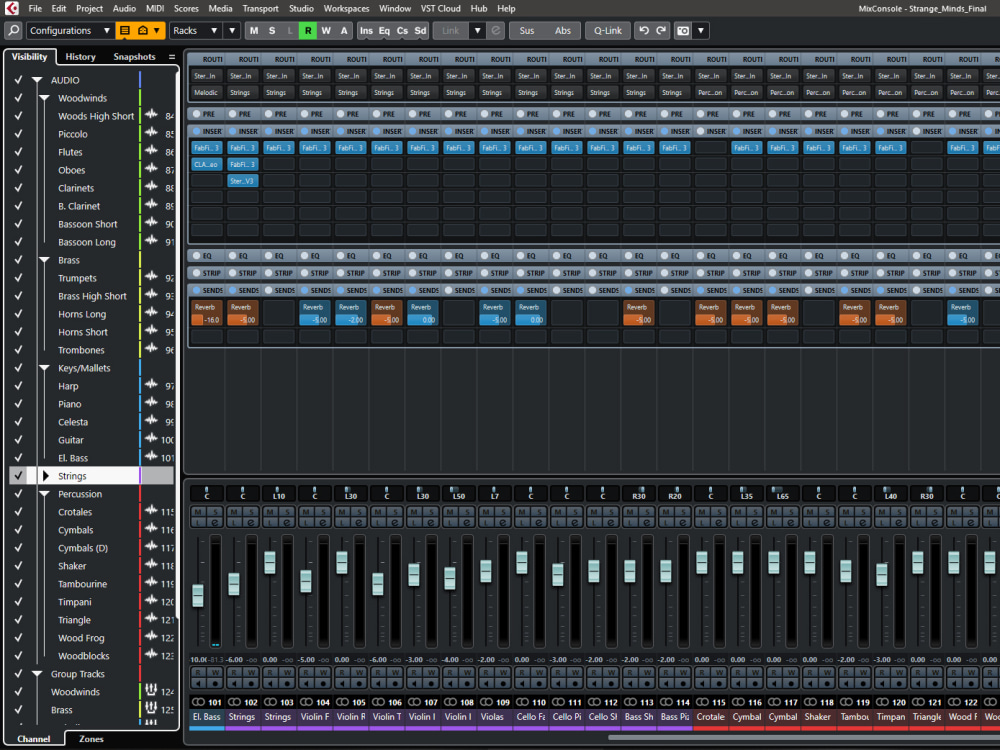Open the Link group dropdown arrow
Image resolution: width=1000 pixels, height=750 pixels.
477,31
